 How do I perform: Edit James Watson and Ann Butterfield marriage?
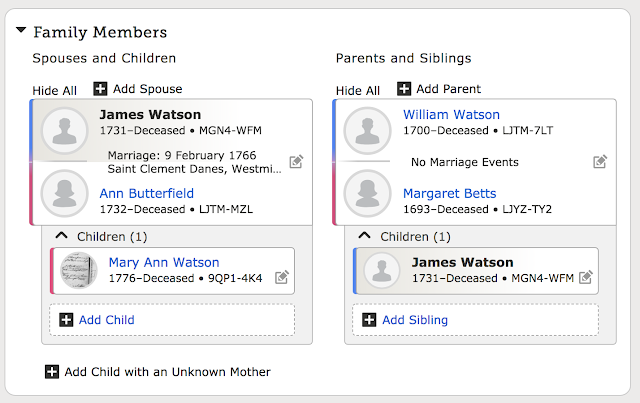point(296,162)
